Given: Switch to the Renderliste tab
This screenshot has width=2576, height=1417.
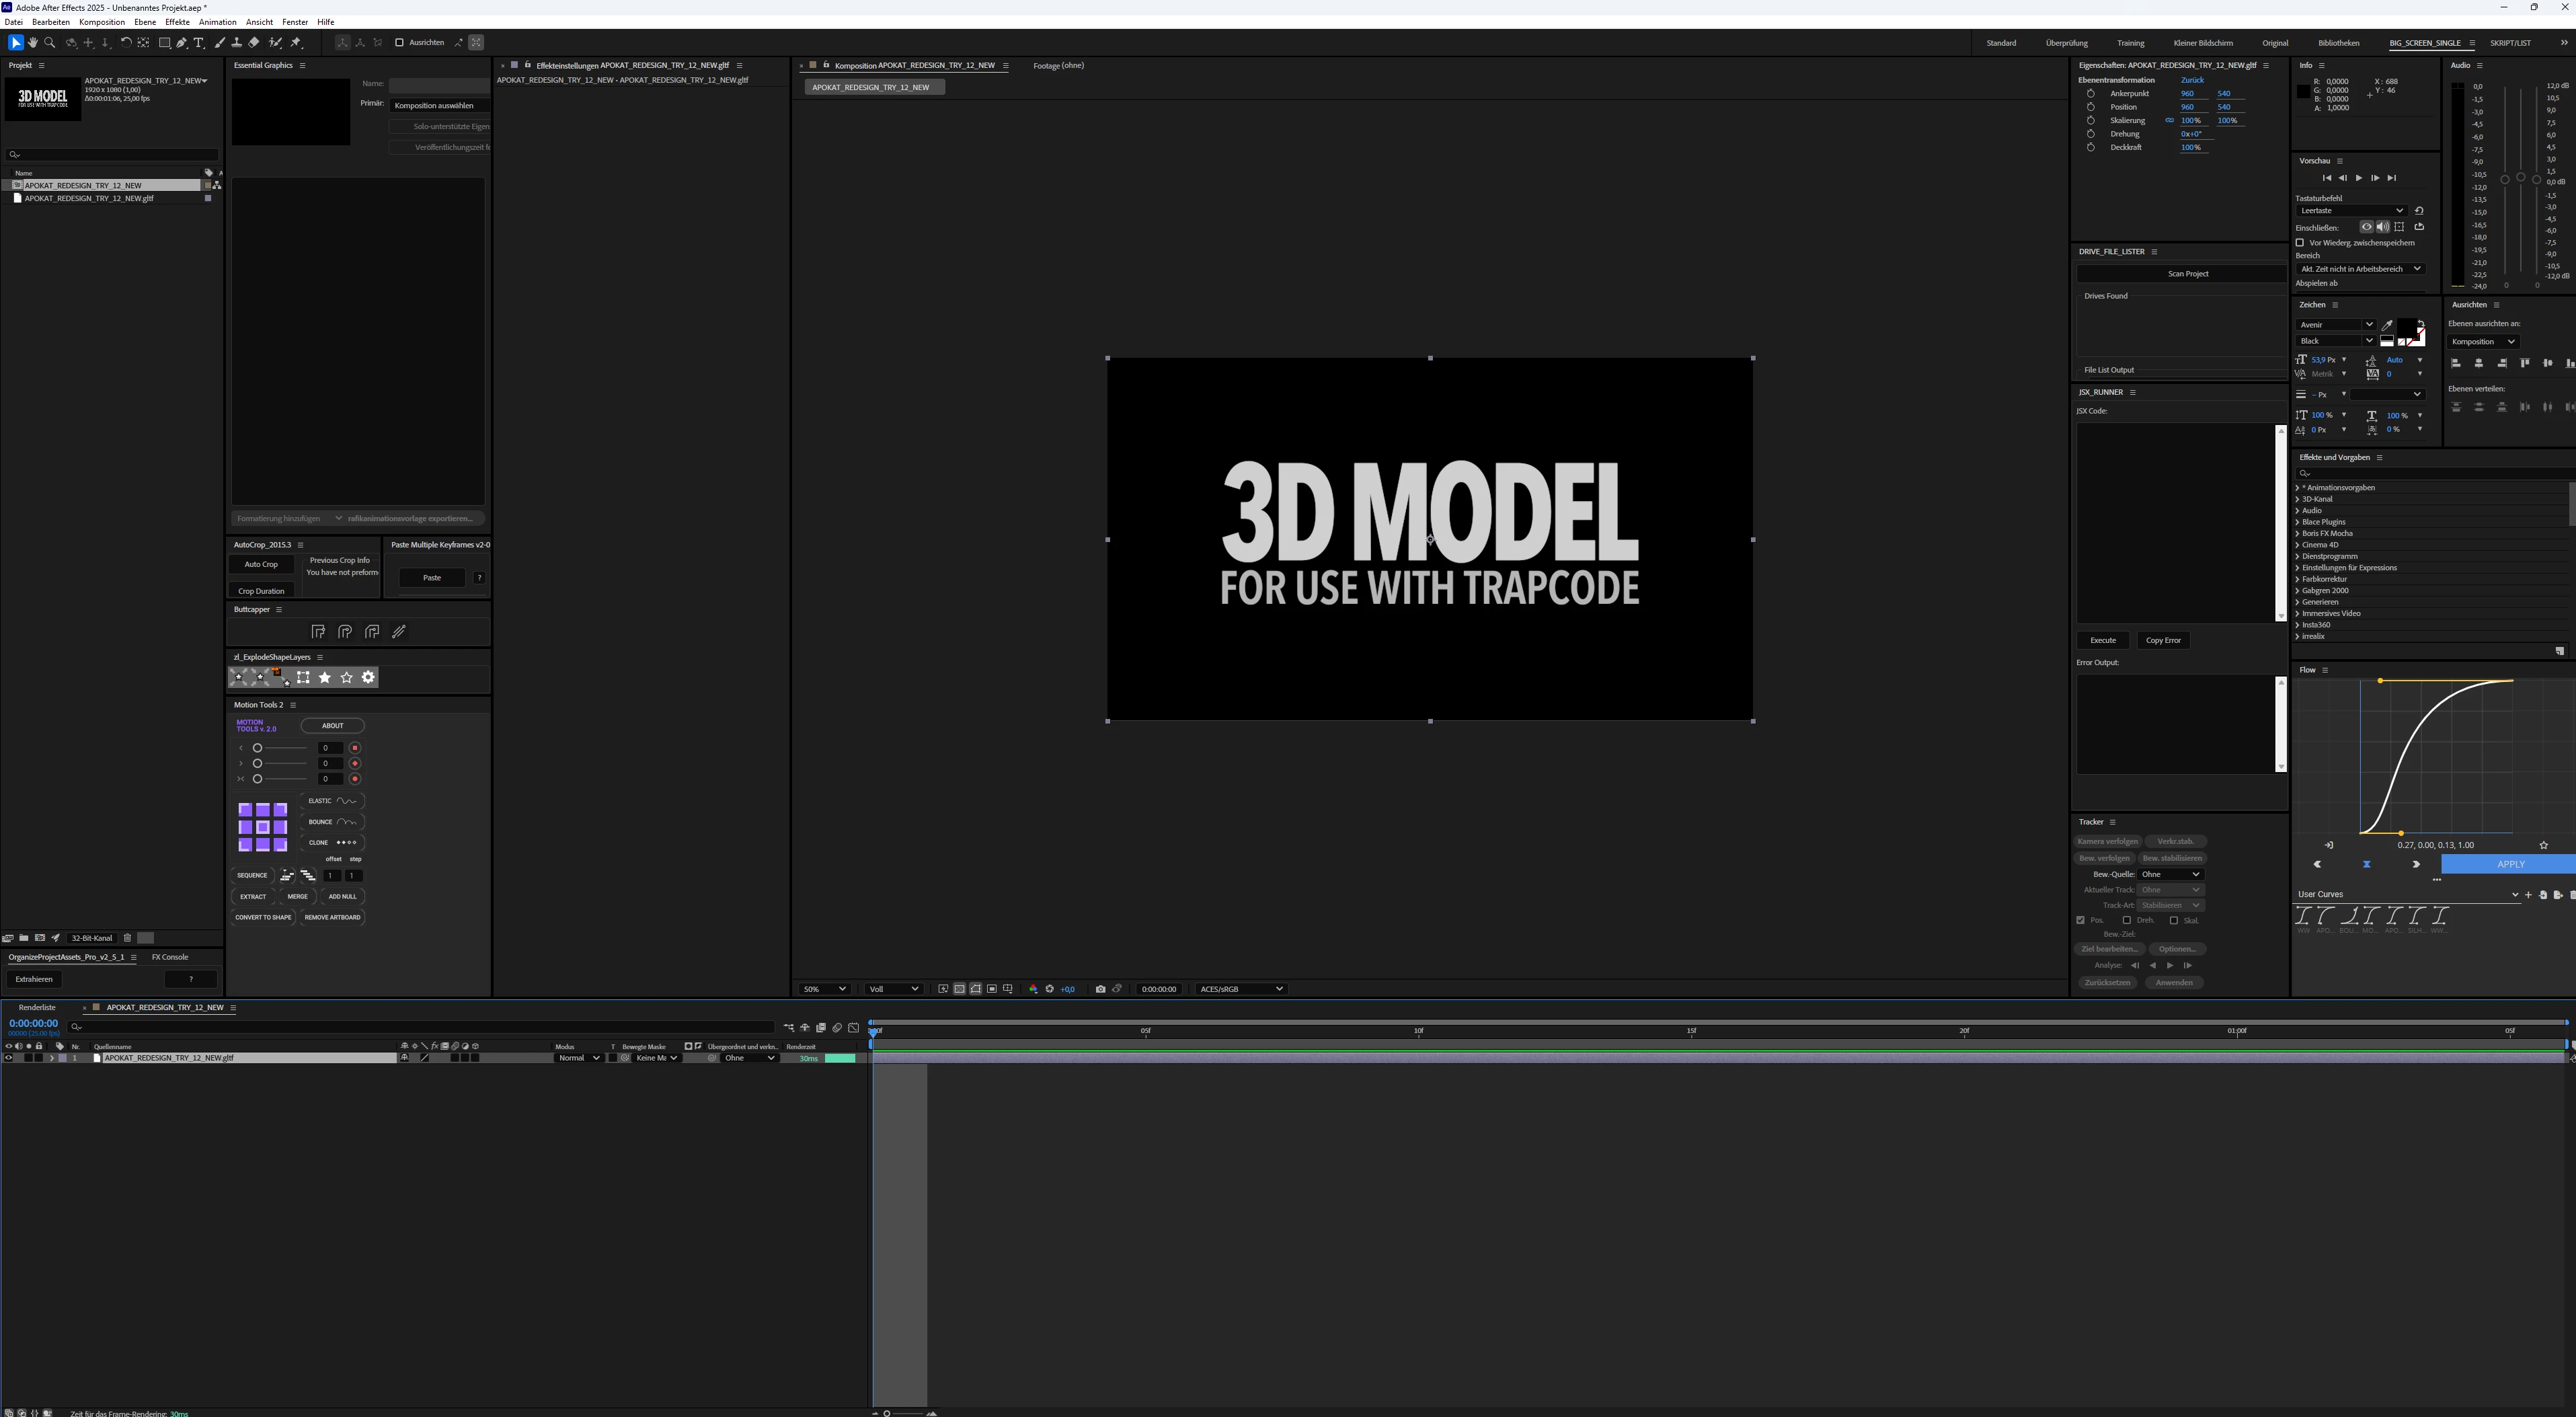Looking at the screenshot, I should click(x=37, y=1008).
